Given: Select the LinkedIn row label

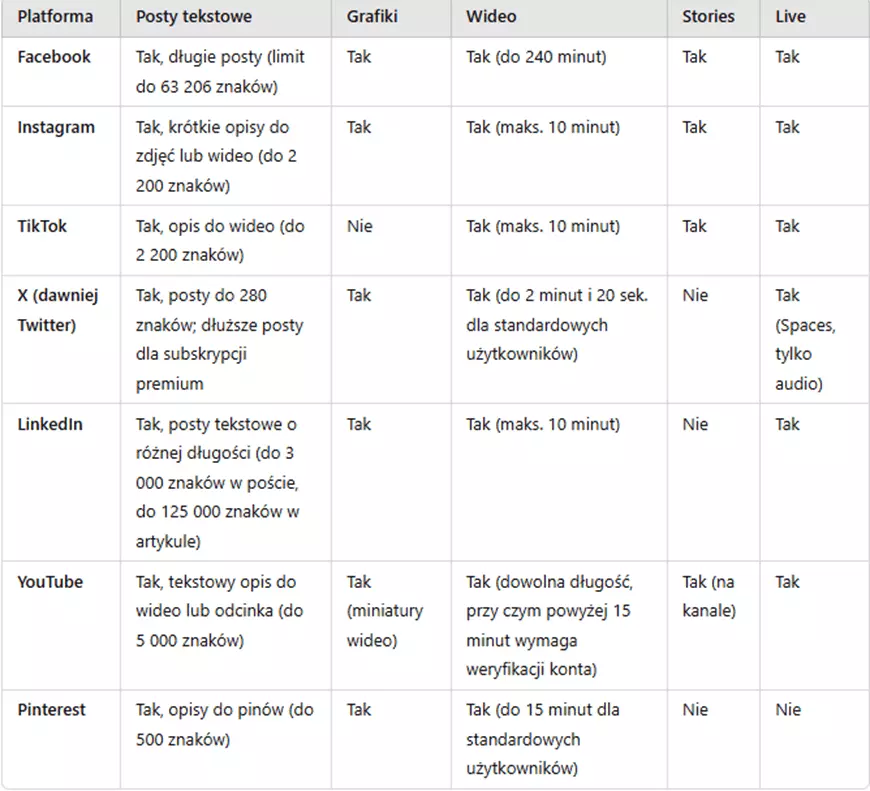Looking at the screenshot, I should tap(50, 424).
